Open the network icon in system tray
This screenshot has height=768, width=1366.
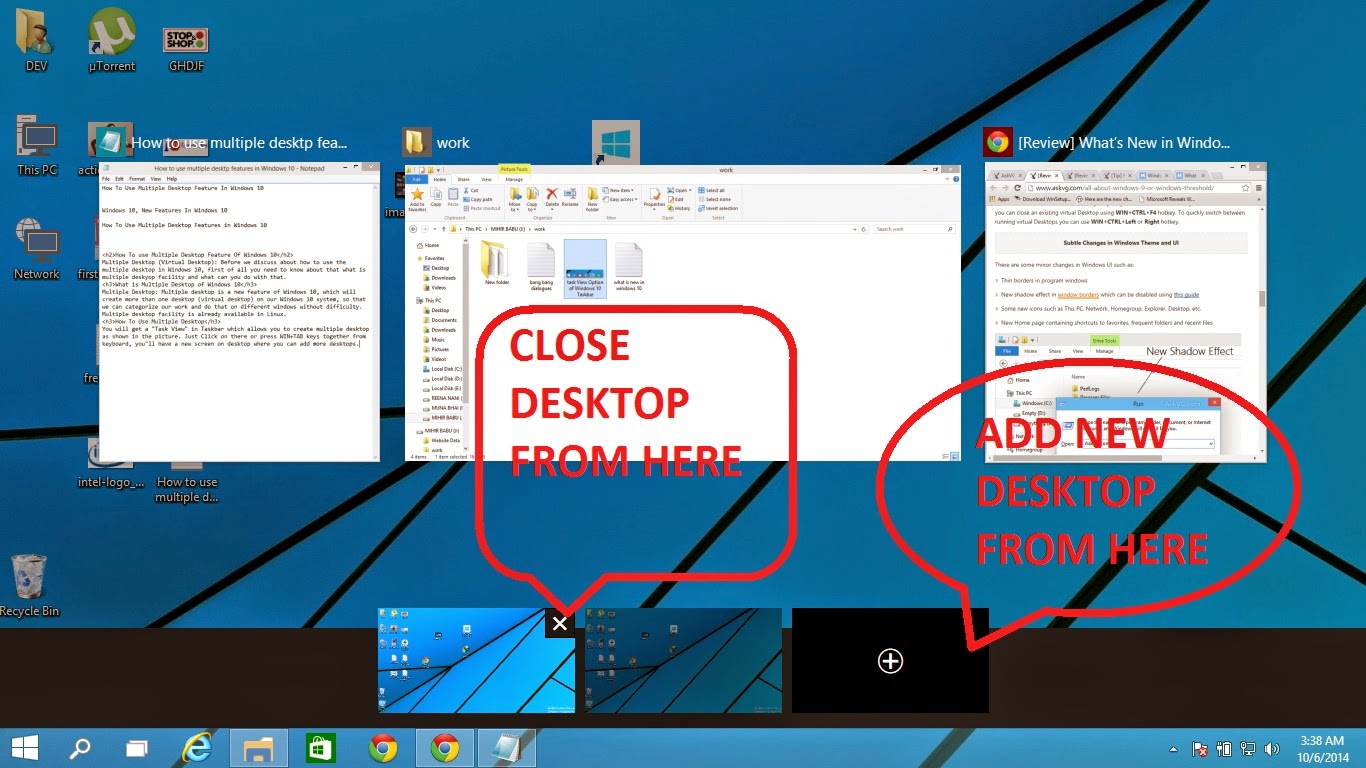pos(1248,749)
